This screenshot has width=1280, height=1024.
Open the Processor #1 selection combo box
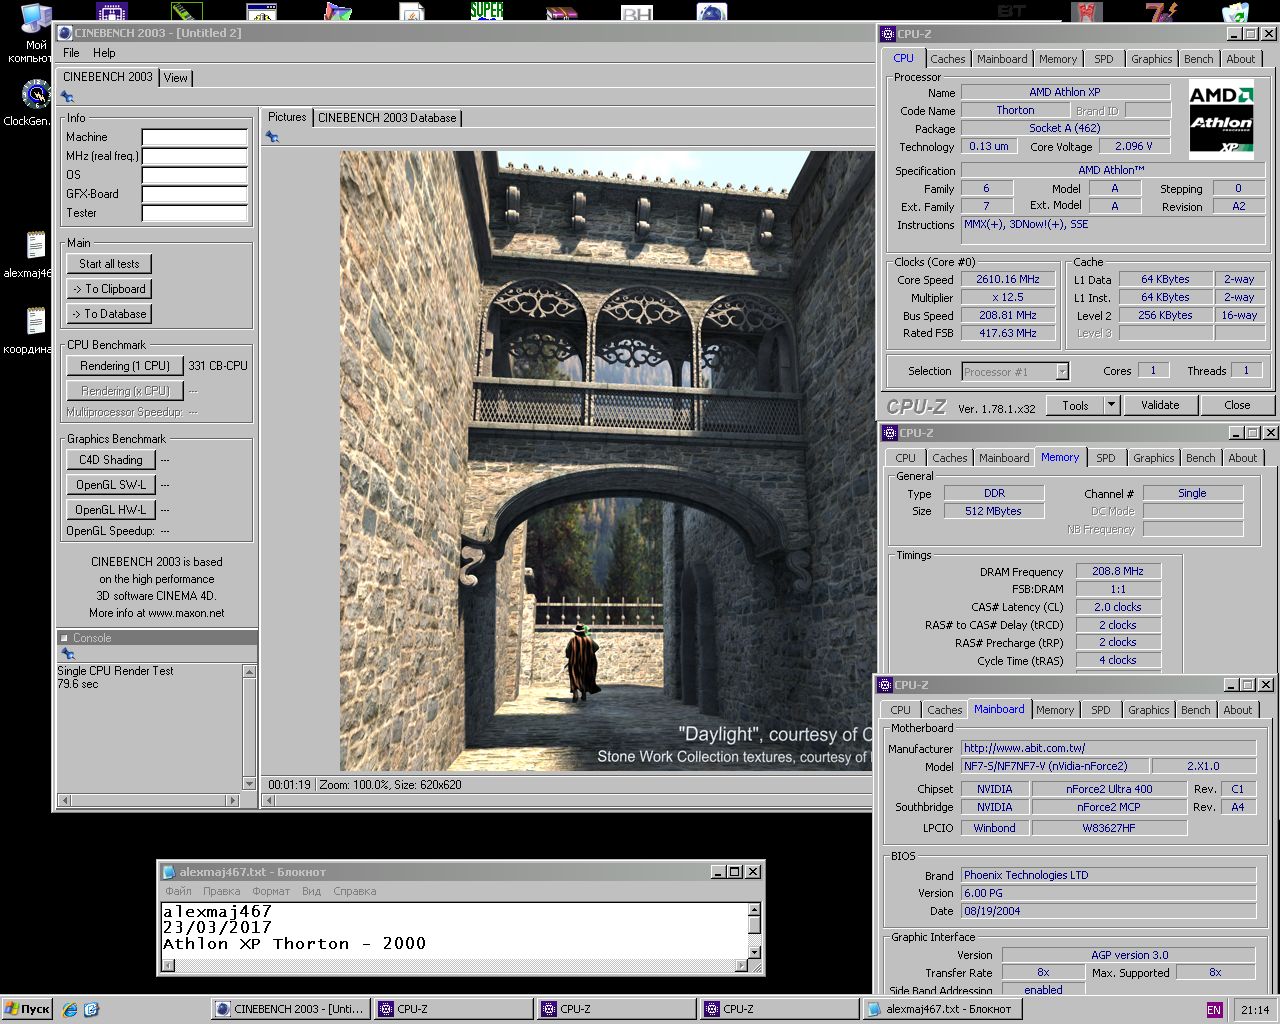pyautogui.click(x=1015, y=372)
